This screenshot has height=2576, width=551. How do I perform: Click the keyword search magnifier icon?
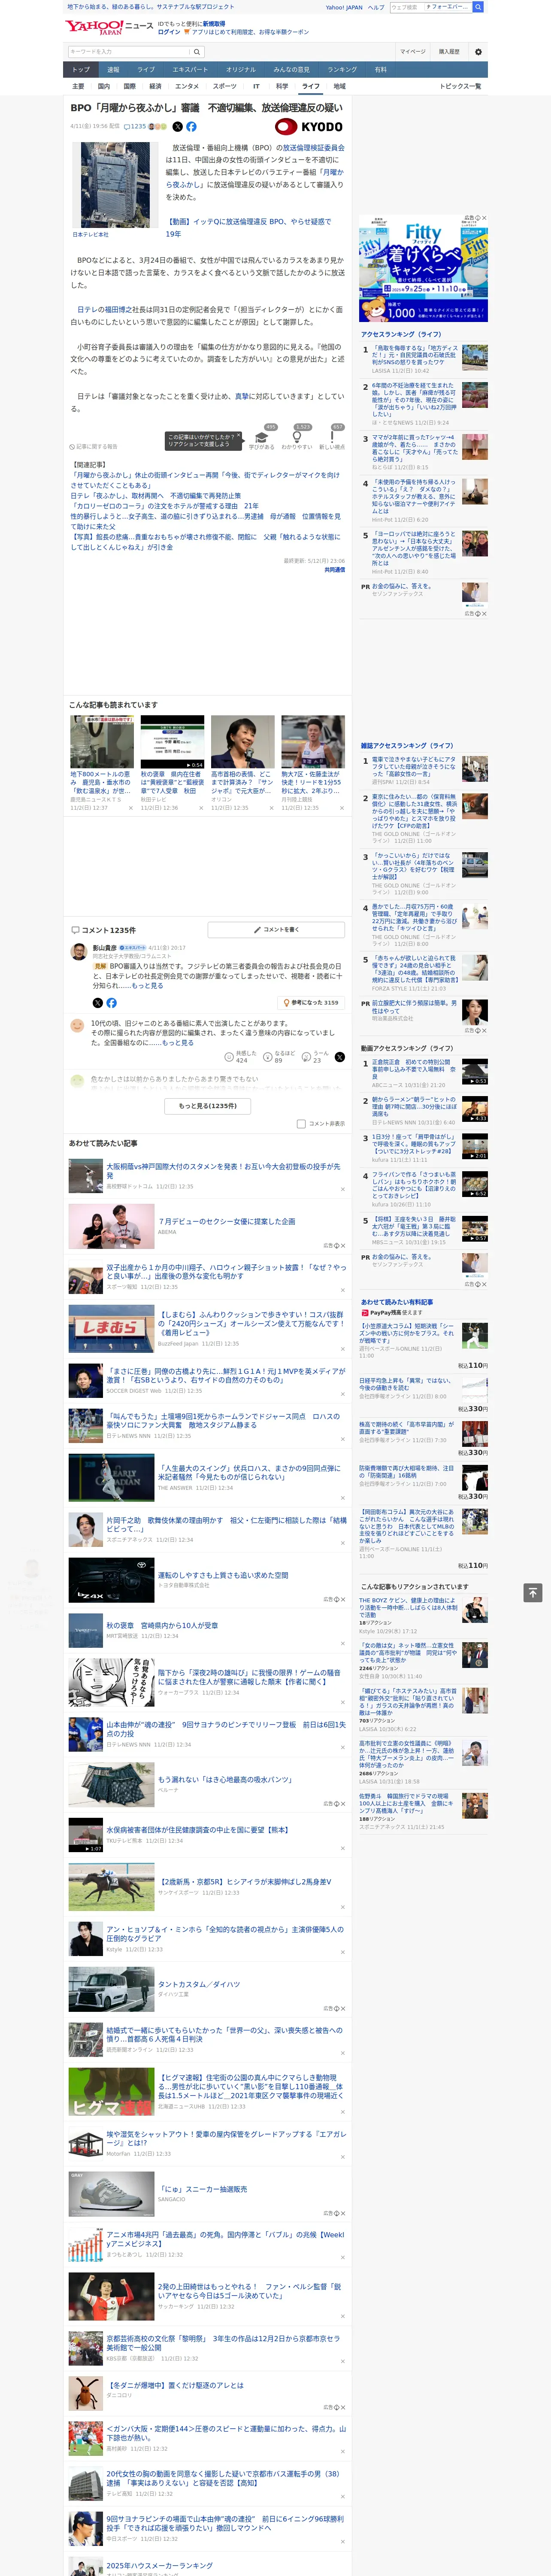coord(197,52)
